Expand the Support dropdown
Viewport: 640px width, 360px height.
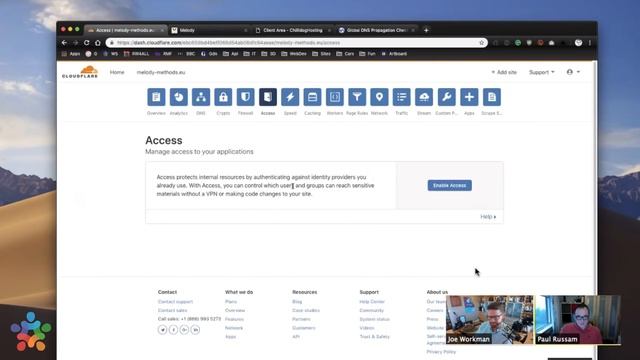click(x=542, y=72)
